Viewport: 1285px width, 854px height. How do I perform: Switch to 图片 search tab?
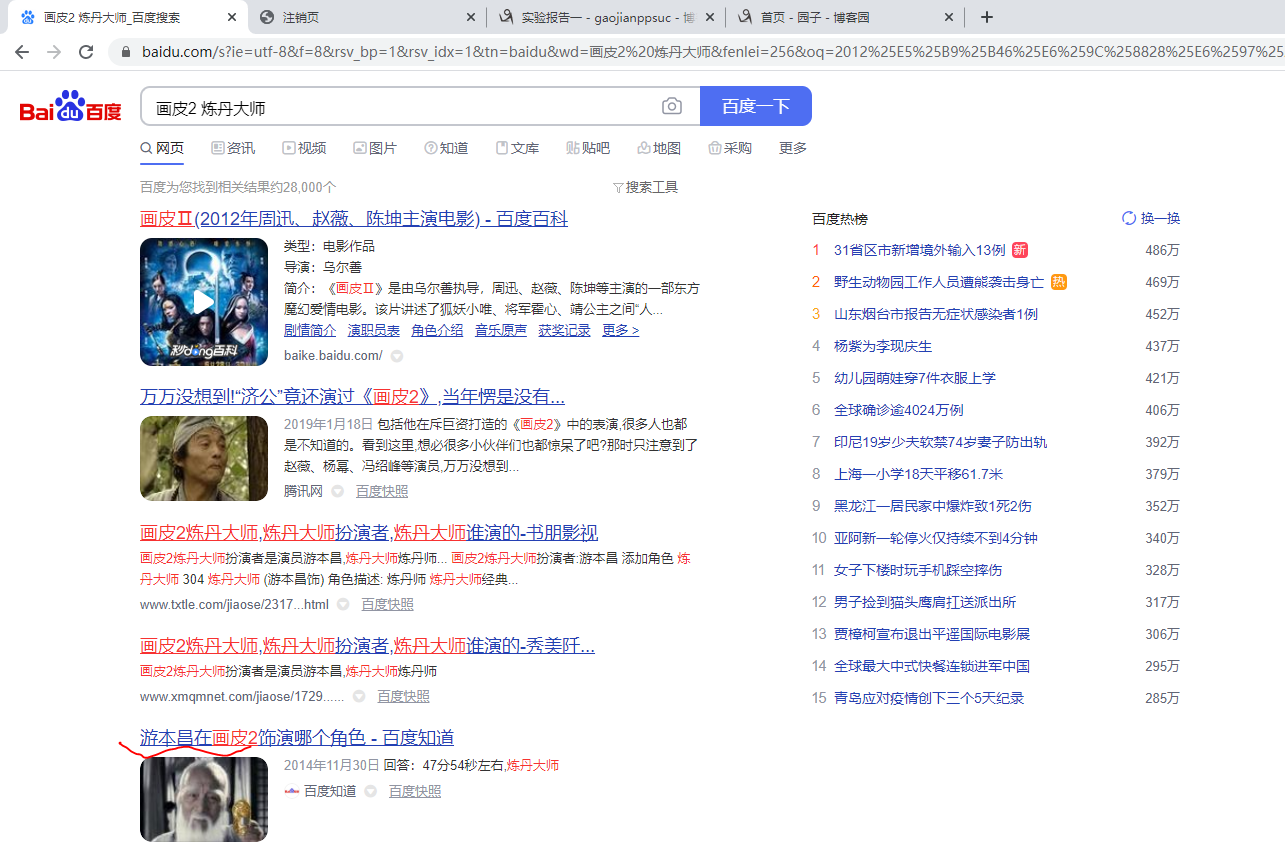coord(375,148)
